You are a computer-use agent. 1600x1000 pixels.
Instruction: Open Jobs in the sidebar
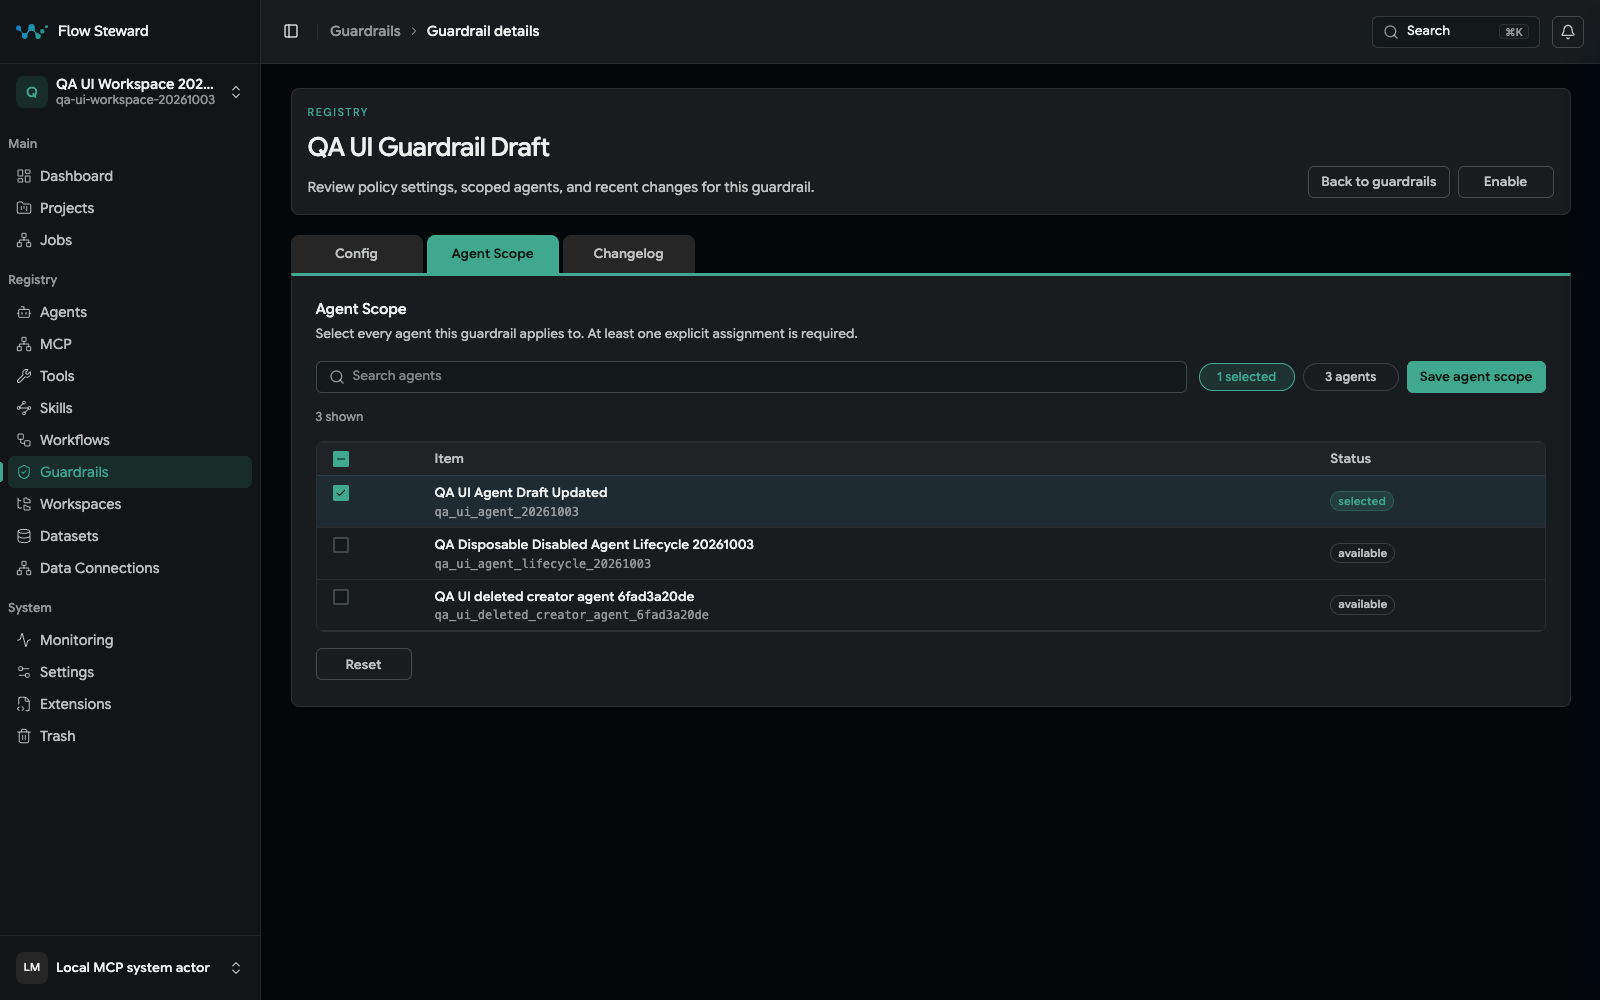point(130,240)
